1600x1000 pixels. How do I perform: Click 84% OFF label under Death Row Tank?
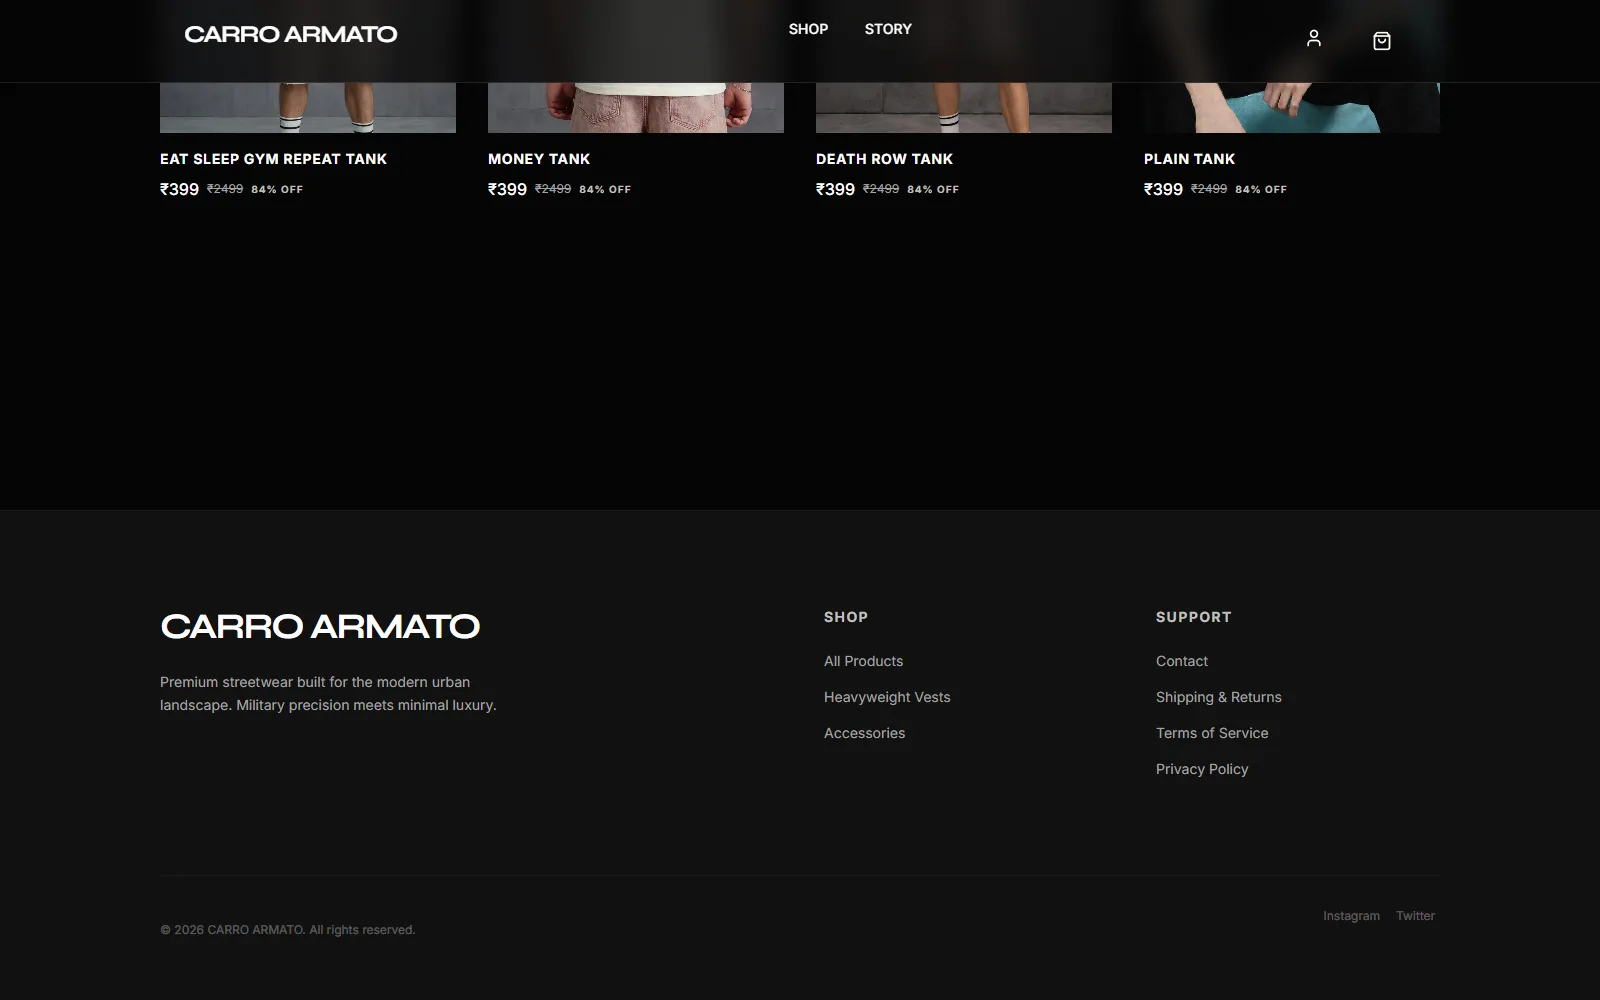pos(933,189)
